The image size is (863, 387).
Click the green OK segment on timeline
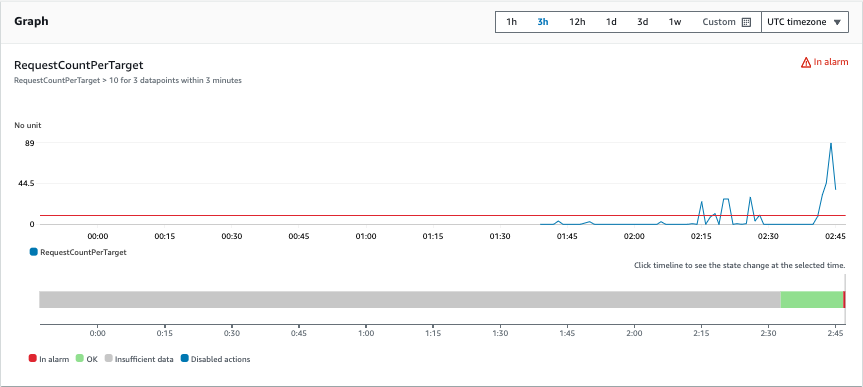point(812,299)
